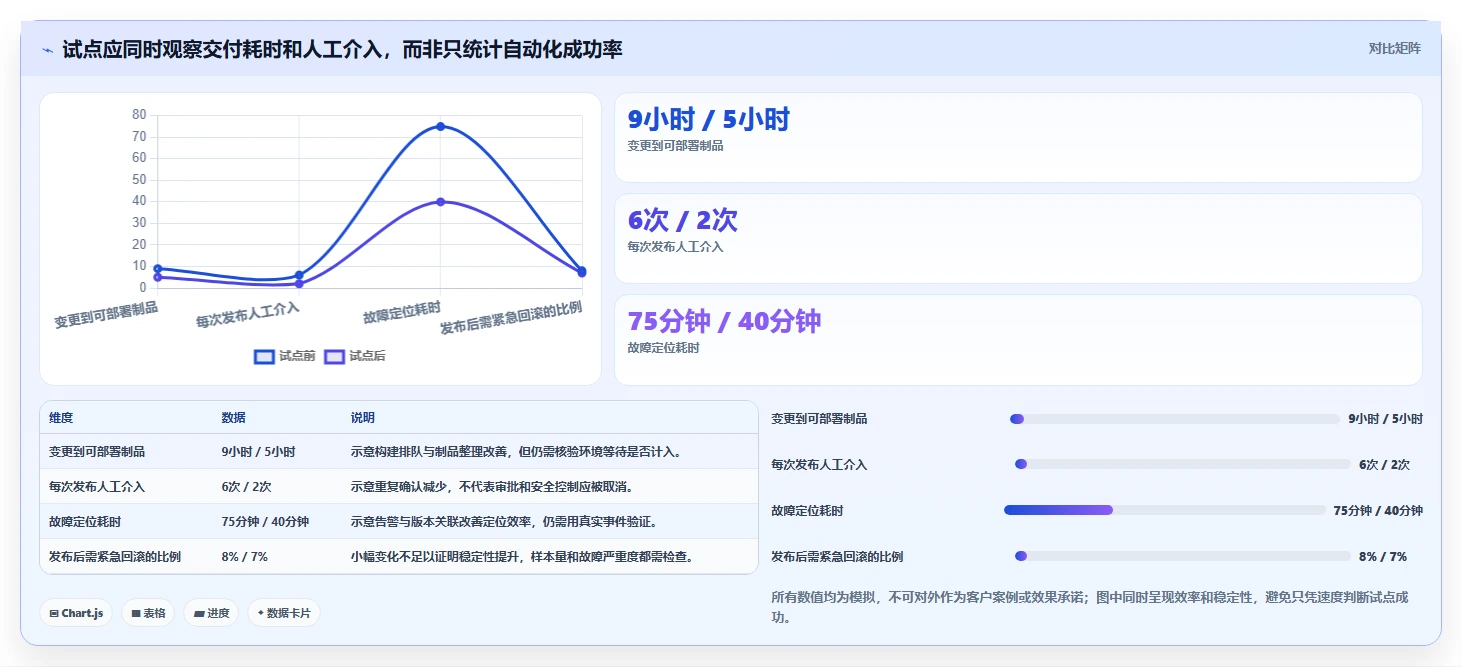1462x667 pixels.
Task: Click table data cell 75分钟 / 40分钟
Action: click(x=265, y=522)
